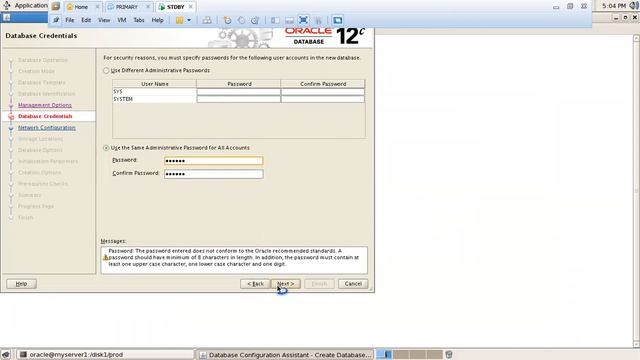Click the User Name column header
This screenshot has height=360, width=640.
tap(155, 84)
